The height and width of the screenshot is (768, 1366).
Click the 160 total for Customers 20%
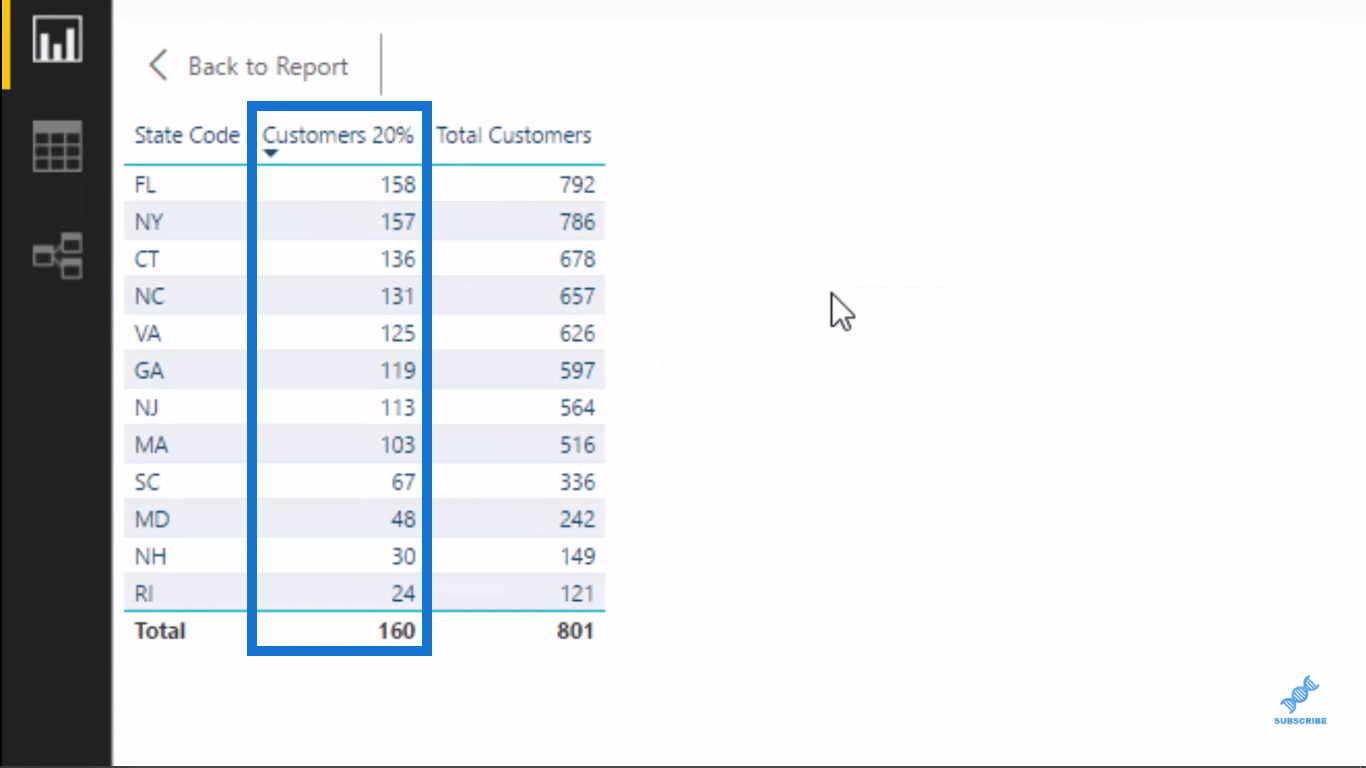(x=397, y=630)
